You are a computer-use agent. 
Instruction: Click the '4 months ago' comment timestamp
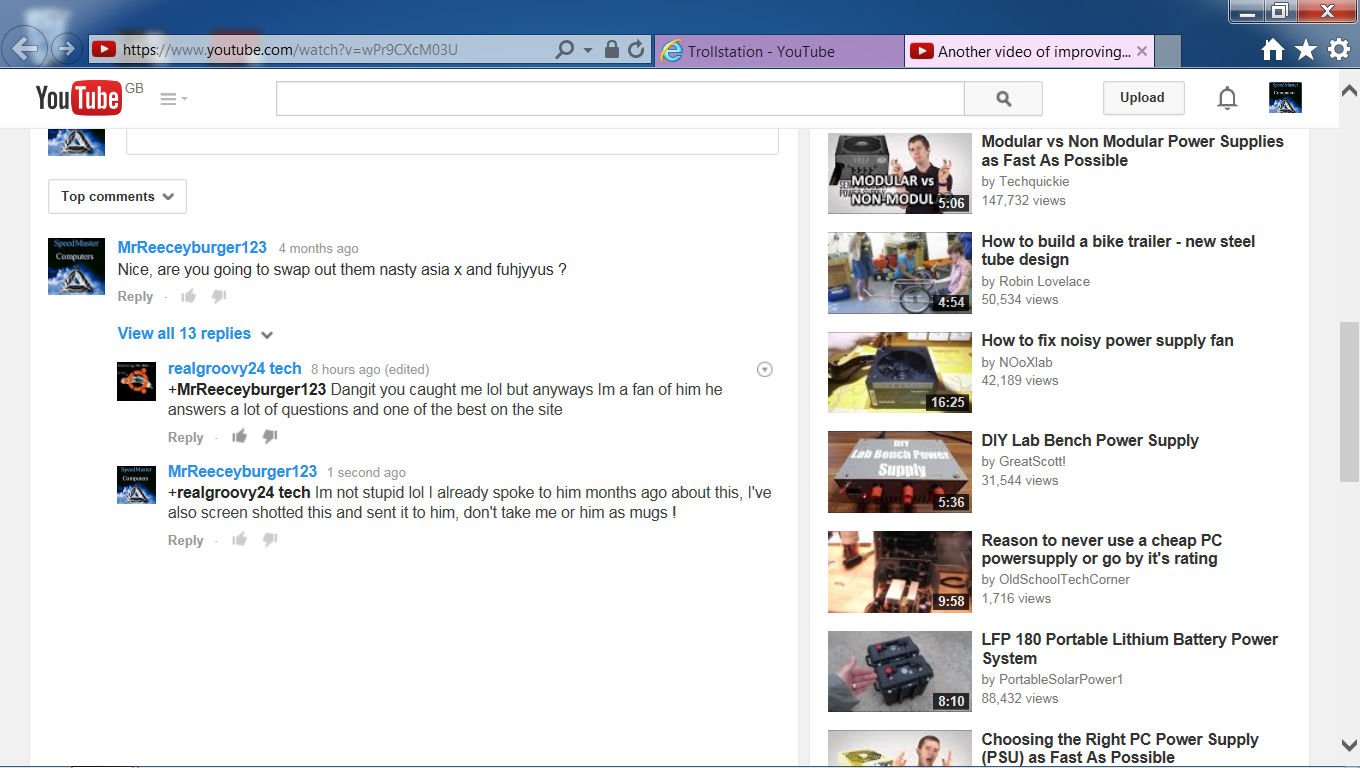[318, 249]
